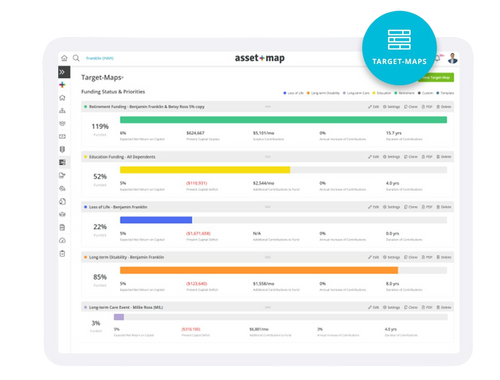Click the home icon in top bar
The height and width of the screenshot is (380, 500).
click(64, 58)
